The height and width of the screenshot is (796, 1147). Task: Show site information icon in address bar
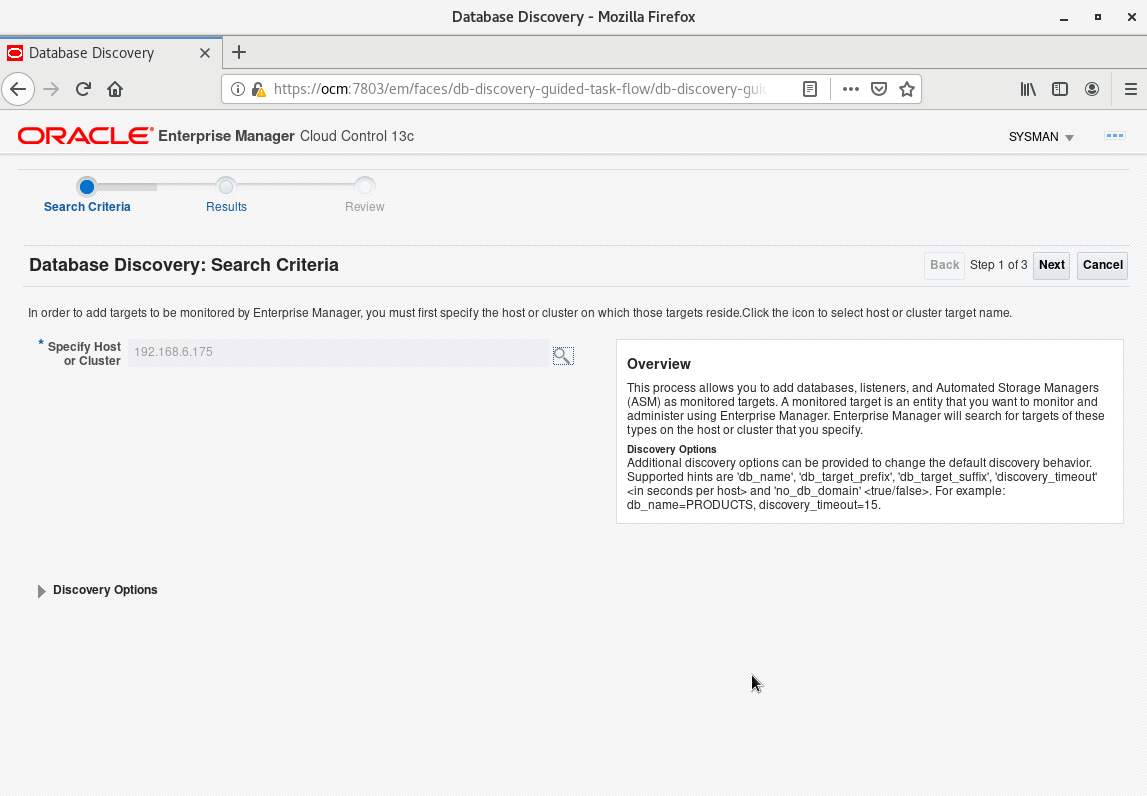point(238,89)
